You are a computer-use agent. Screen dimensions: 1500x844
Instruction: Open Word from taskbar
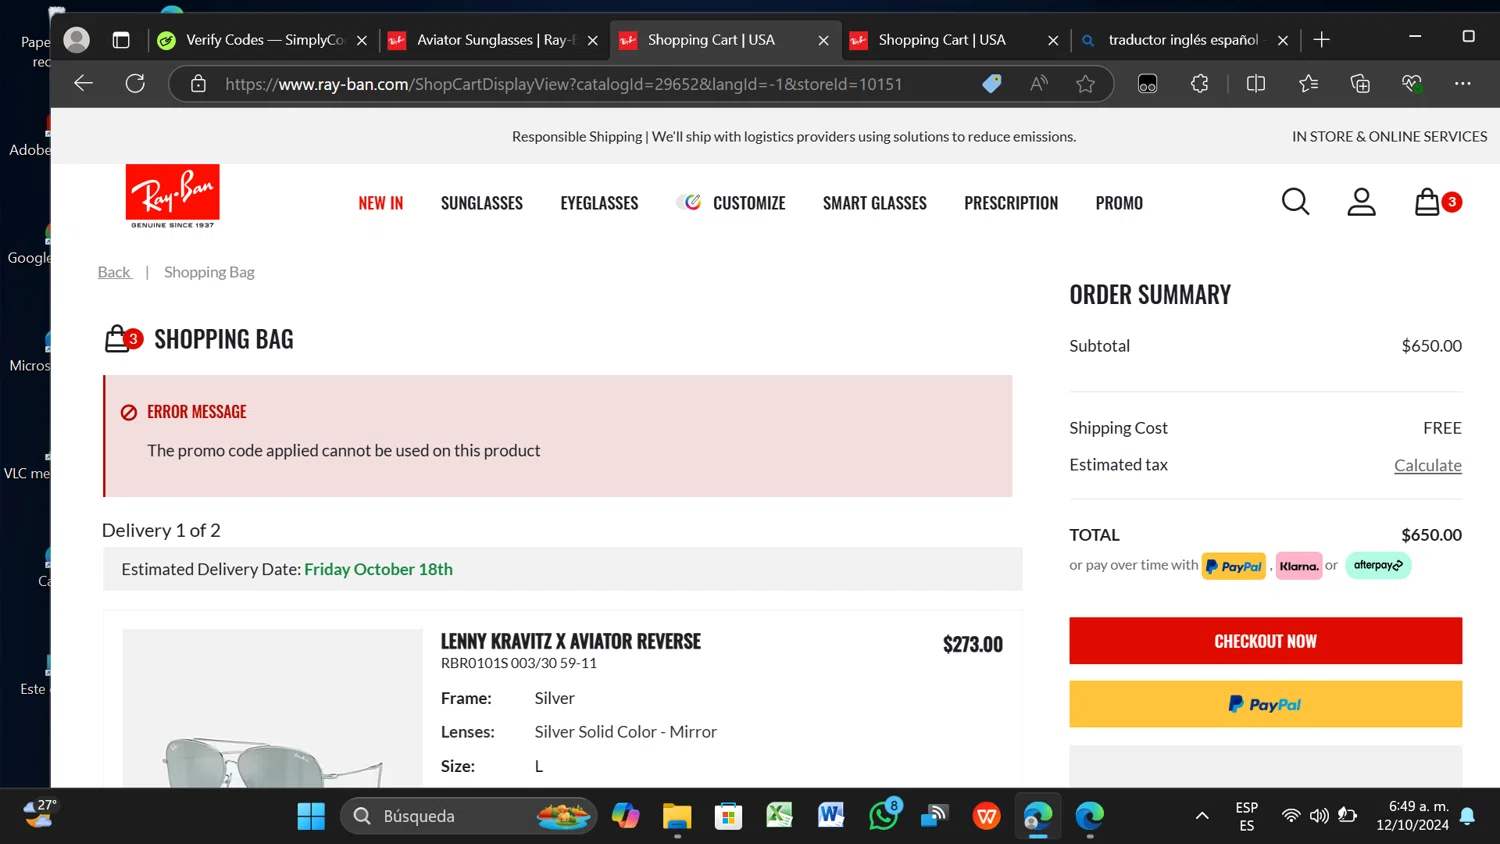point(830,816)
